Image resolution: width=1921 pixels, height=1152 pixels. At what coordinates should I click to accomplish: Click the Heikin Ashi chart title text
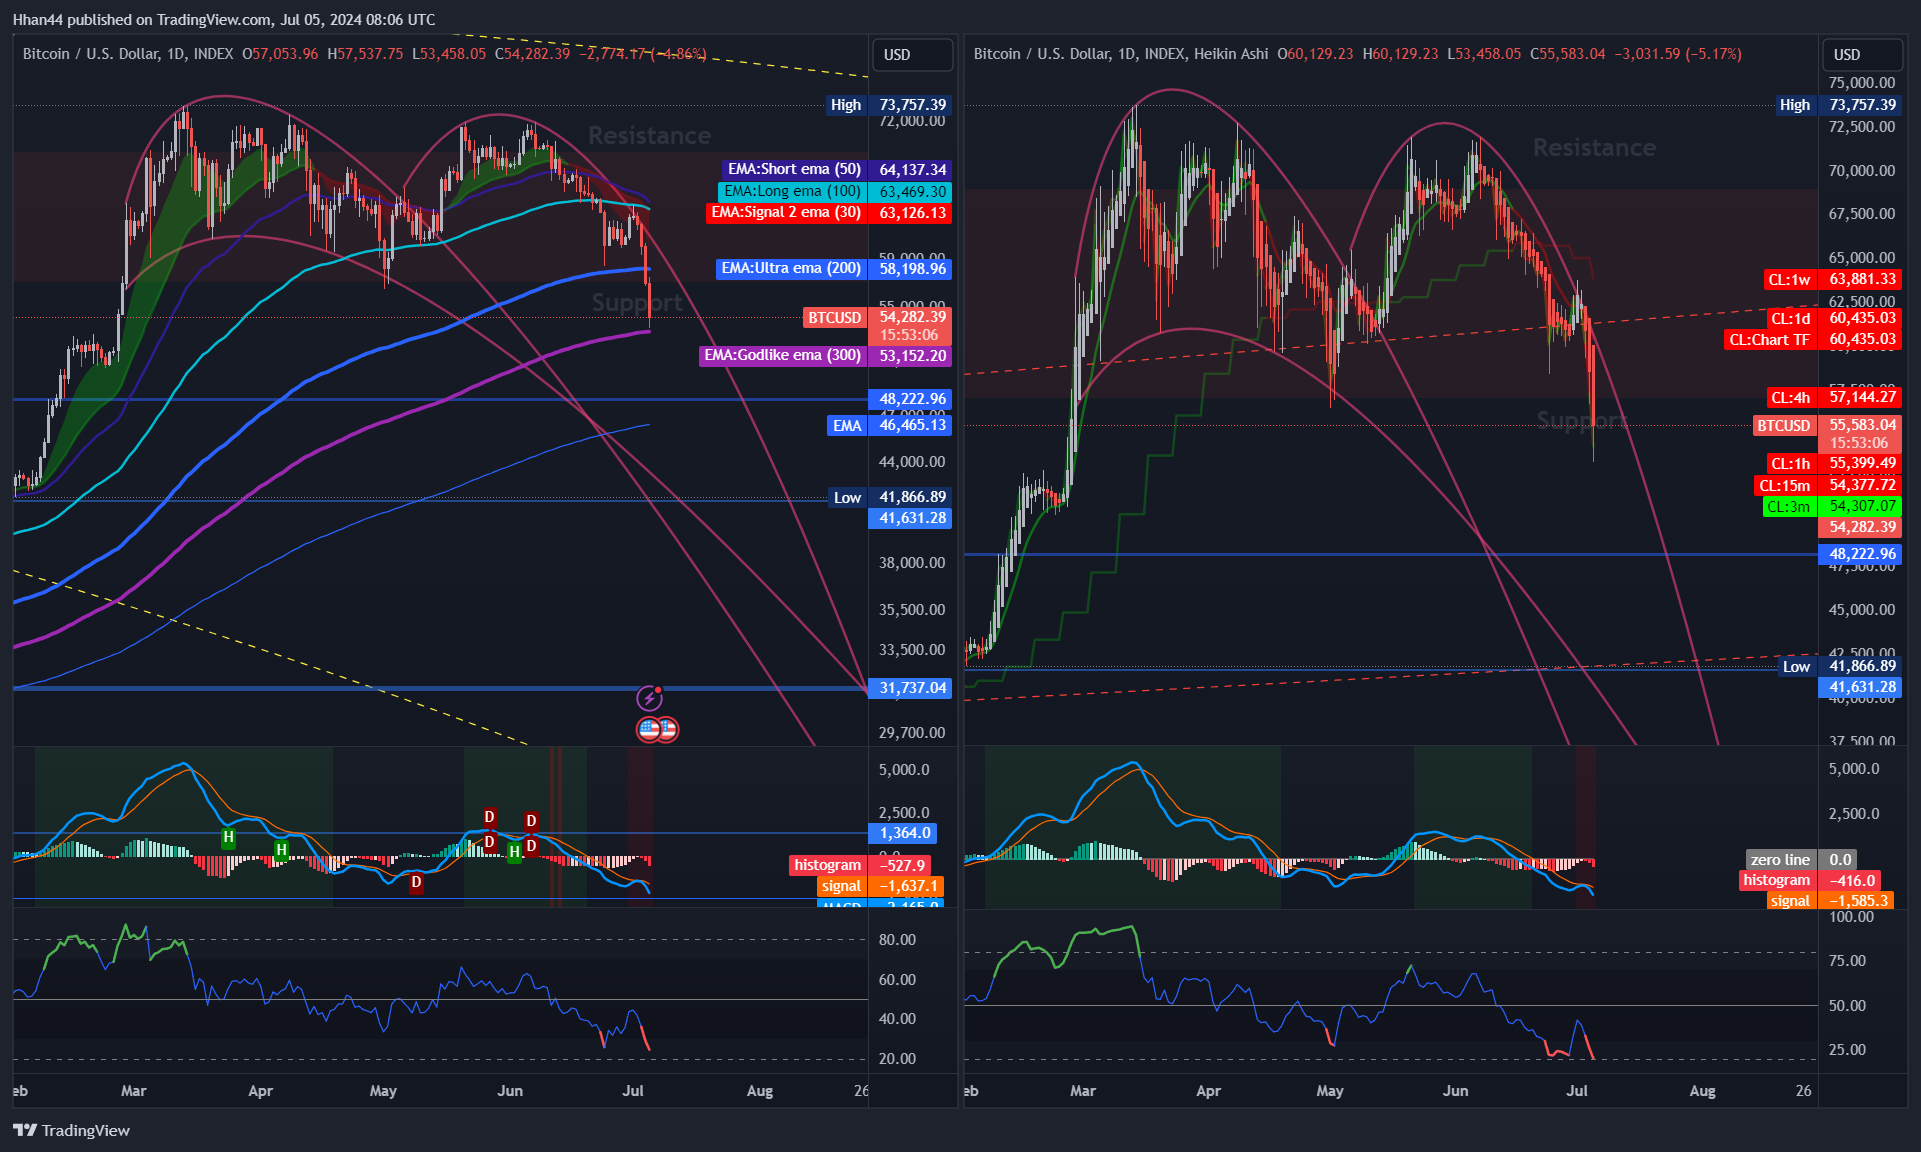[x=1120, y=54]
